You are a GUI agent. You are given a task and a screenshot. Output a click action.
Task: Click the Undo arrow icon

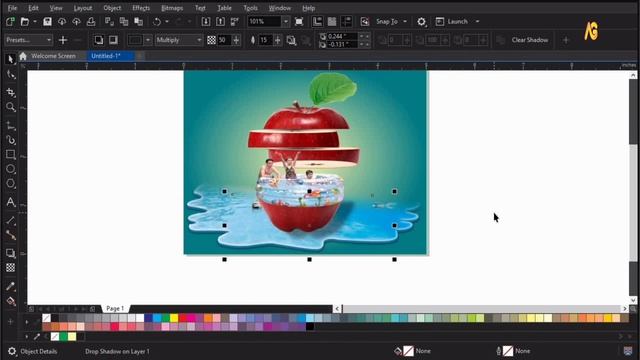click(157, 22)
